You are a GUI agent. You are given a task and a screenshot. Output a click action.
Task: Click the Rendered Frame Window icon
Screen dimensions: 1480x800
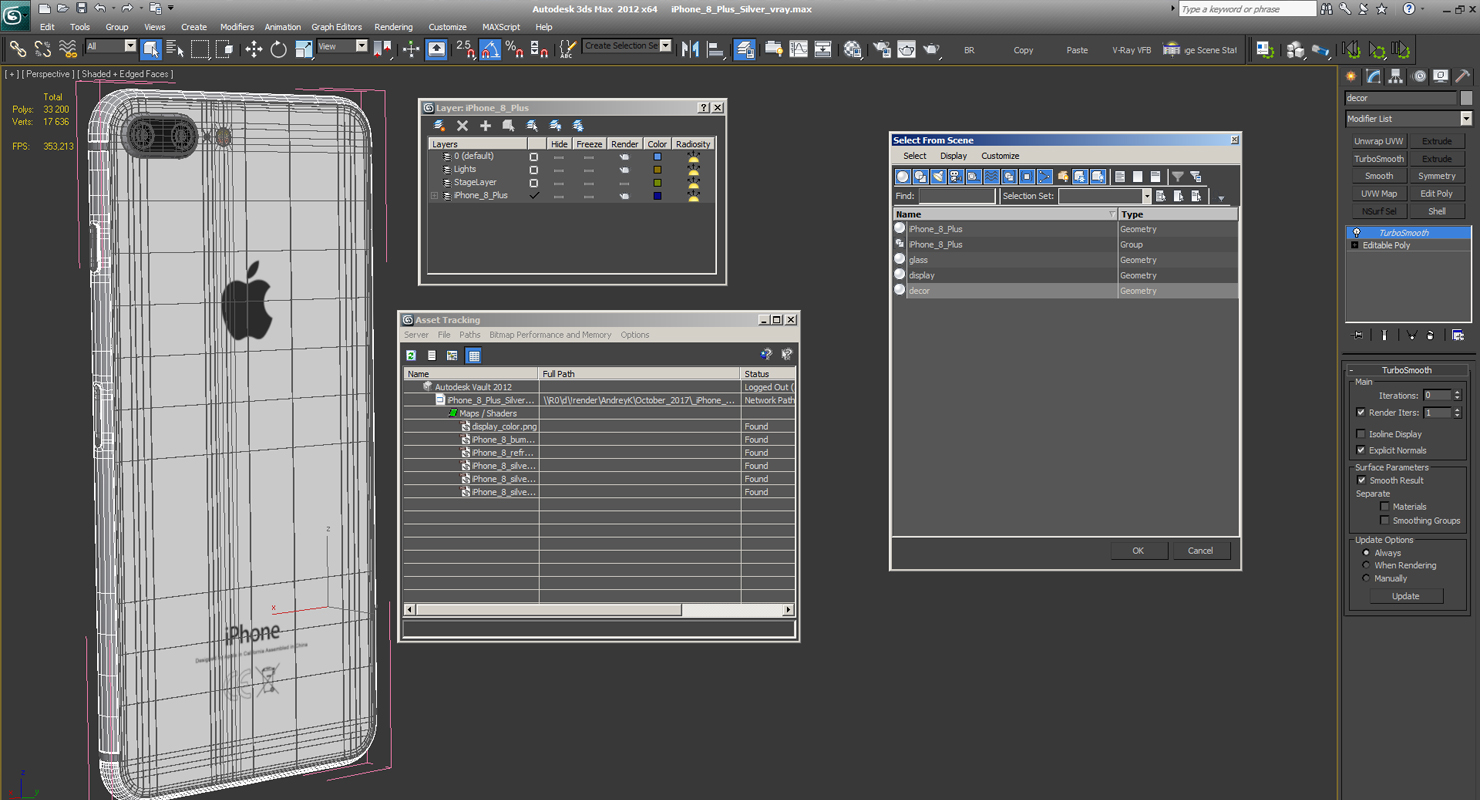pyautogui.click(x=906, y=48)
